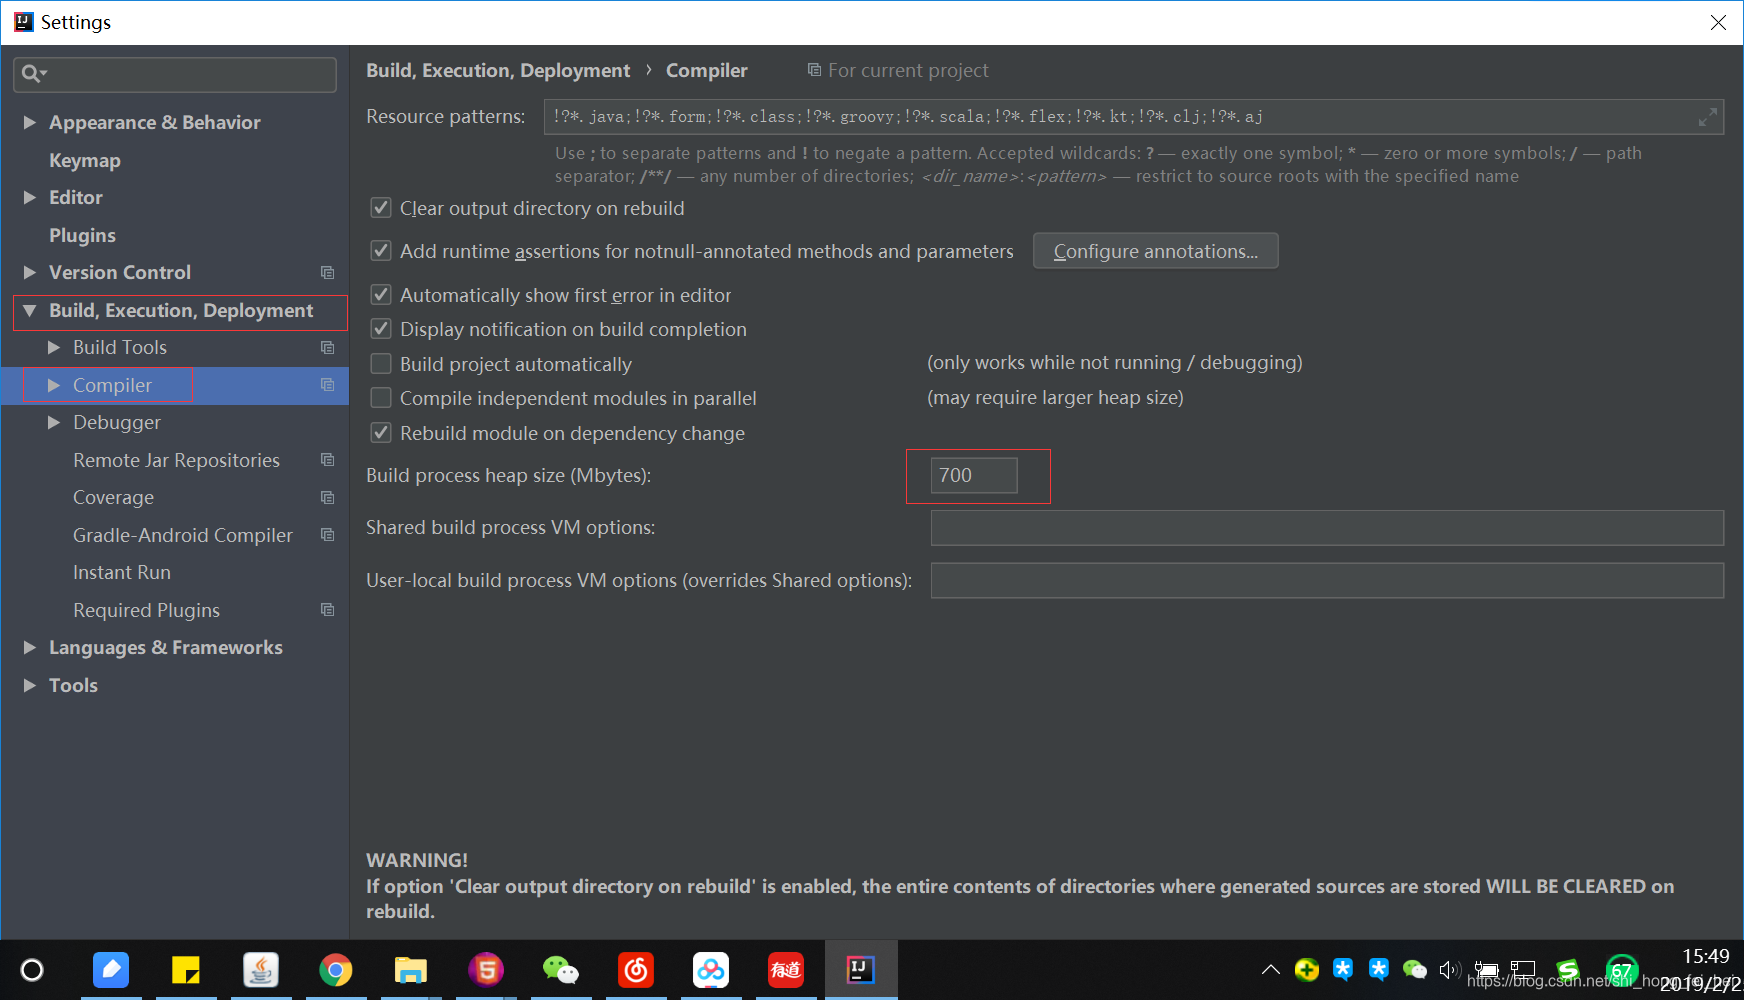Open WeChat from the Windows taskbar
Viewport: 1744px width, 1000px height.
tap(560, 969)
